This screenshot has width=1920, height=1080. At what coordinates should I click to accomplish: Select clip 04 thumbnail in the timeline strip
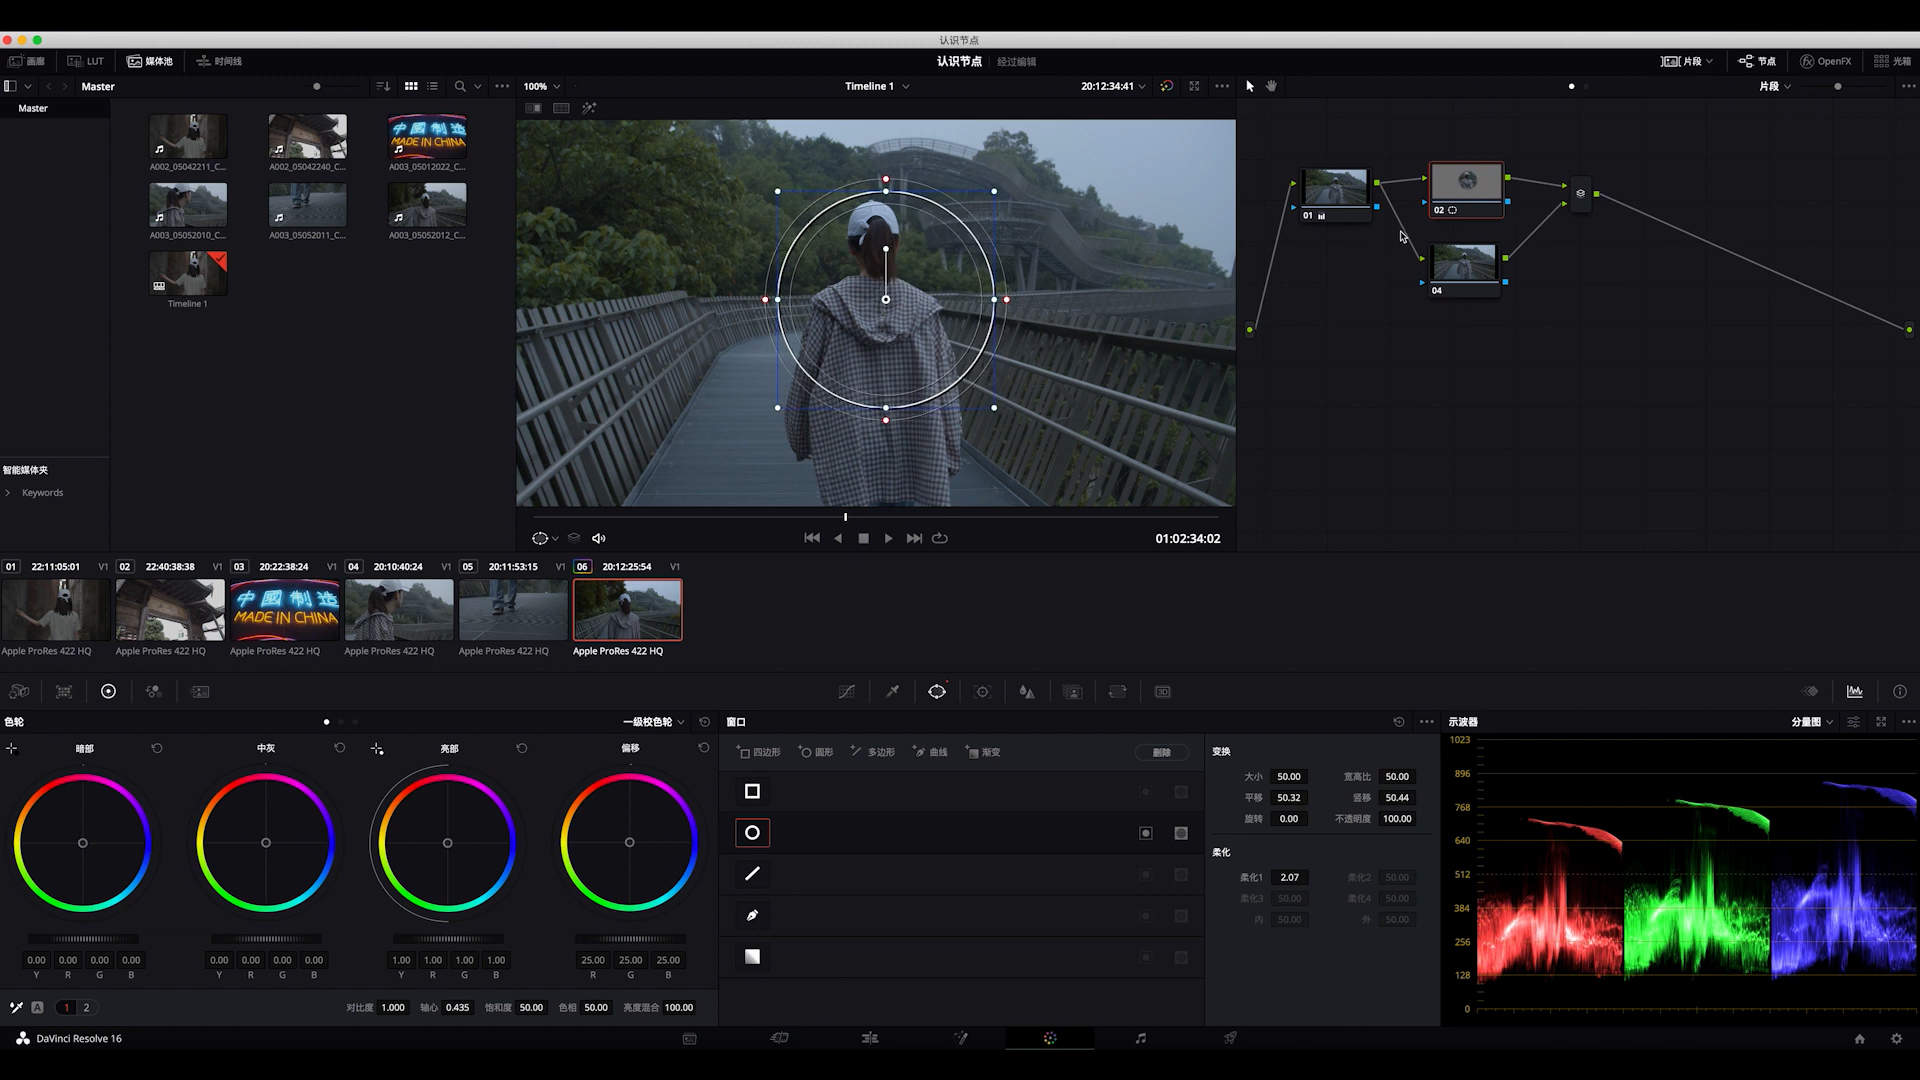pos(398,610)
